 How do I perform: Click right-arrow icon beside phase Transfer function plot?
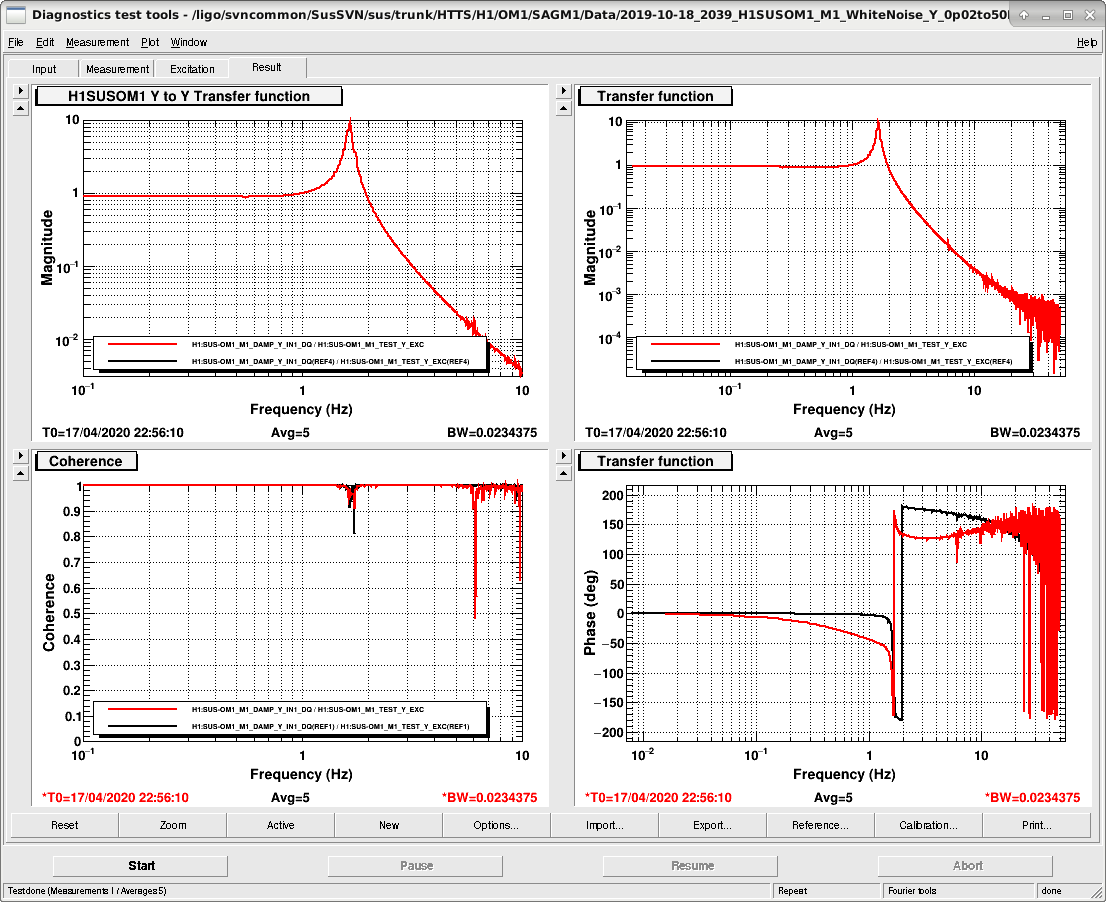[563, 456]
